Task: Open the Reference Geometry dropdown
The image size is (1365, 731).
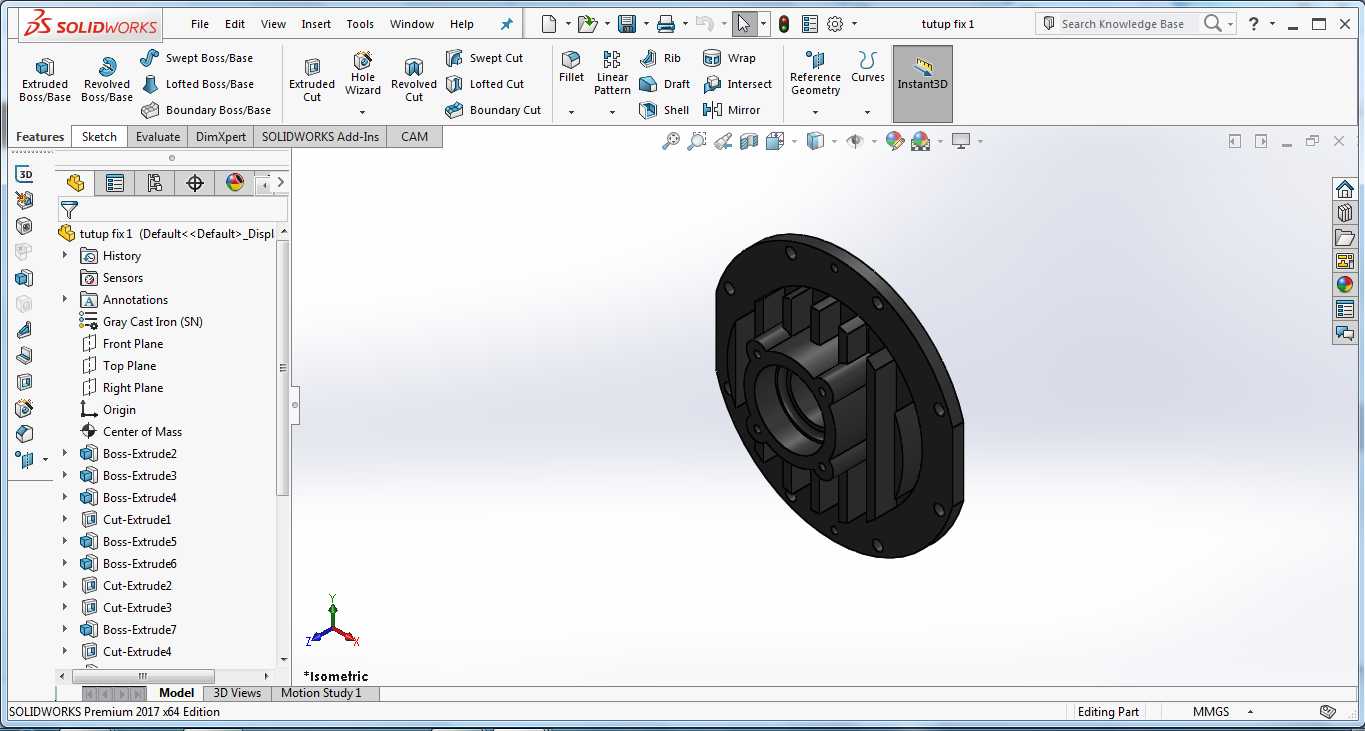Action: click(x=815, y=112)
